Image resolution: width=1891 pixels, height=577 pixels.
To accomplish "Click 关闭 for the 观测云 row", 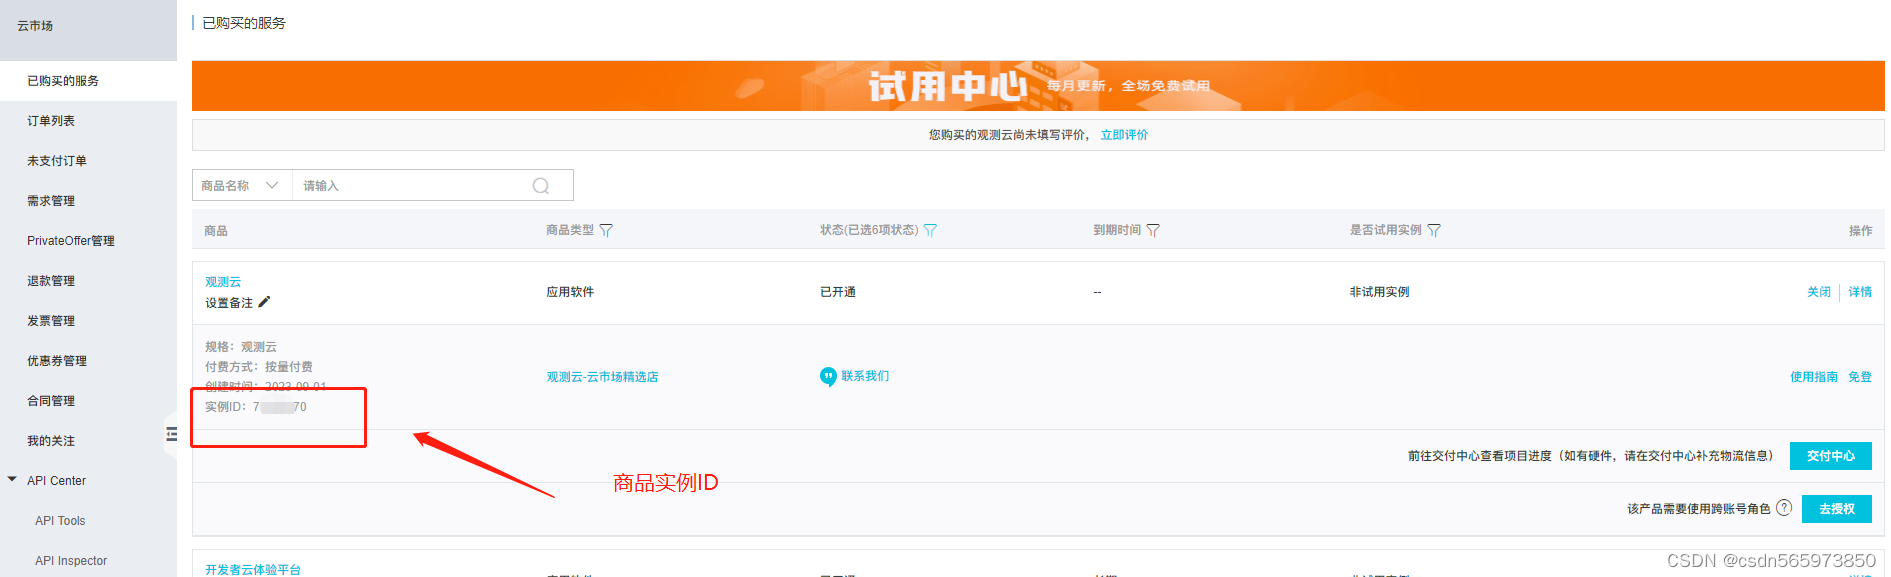I will tap(1819, 292).
